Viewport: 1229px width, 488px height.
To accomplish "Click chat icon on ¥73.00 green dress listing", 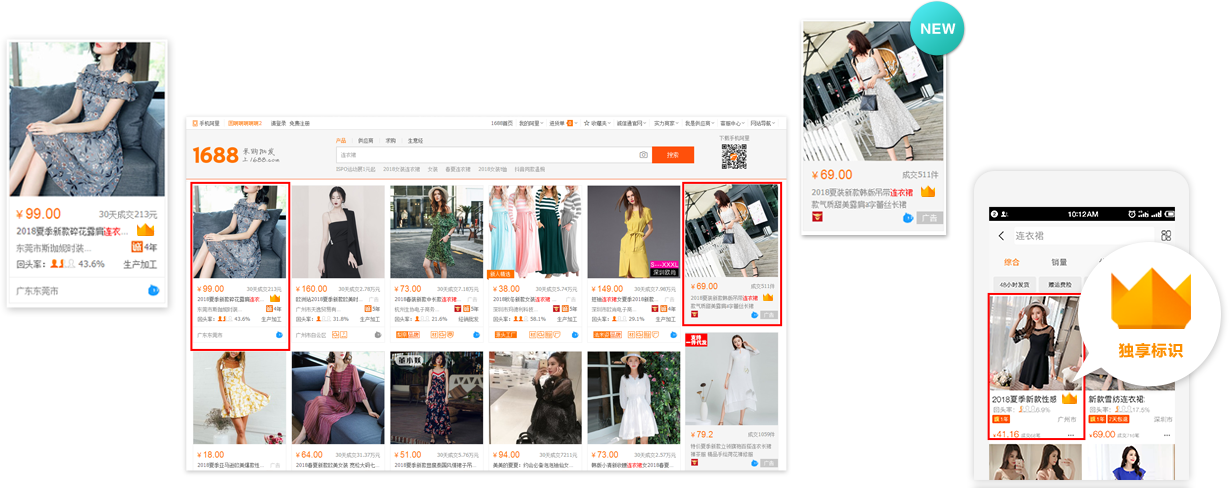I will tap(476, 335).
